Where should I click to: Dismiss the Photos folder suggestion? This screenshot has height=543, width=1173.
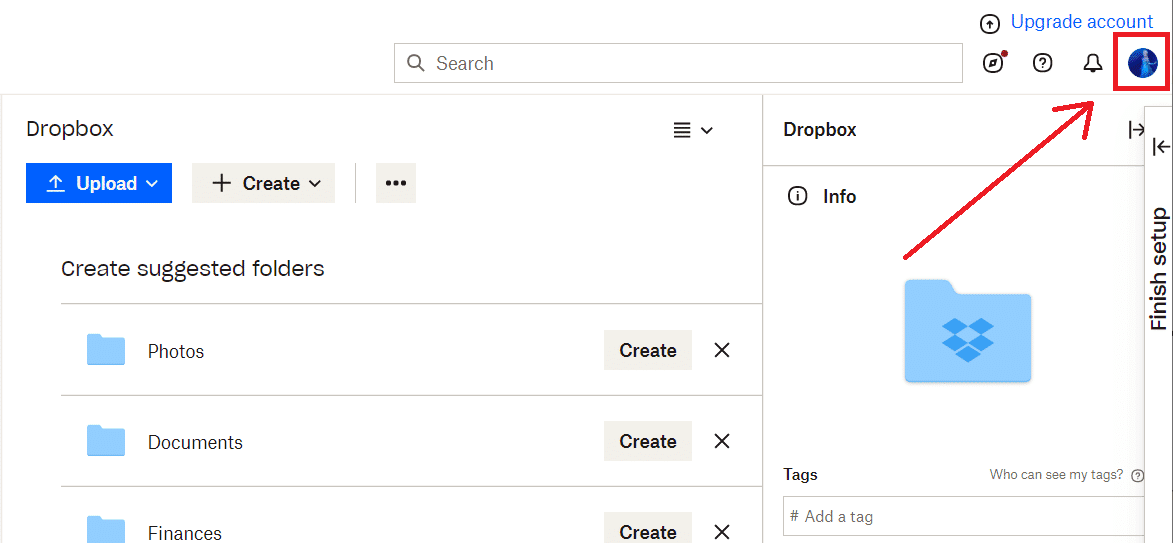(x=722, y=350)
